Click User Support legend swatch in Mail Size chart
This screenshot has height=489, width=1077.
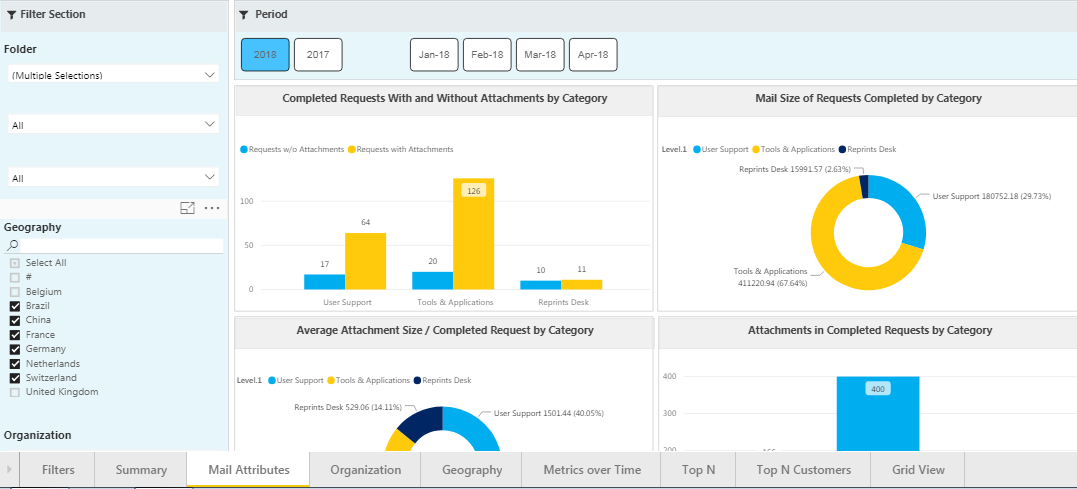[x=696, y=149]
